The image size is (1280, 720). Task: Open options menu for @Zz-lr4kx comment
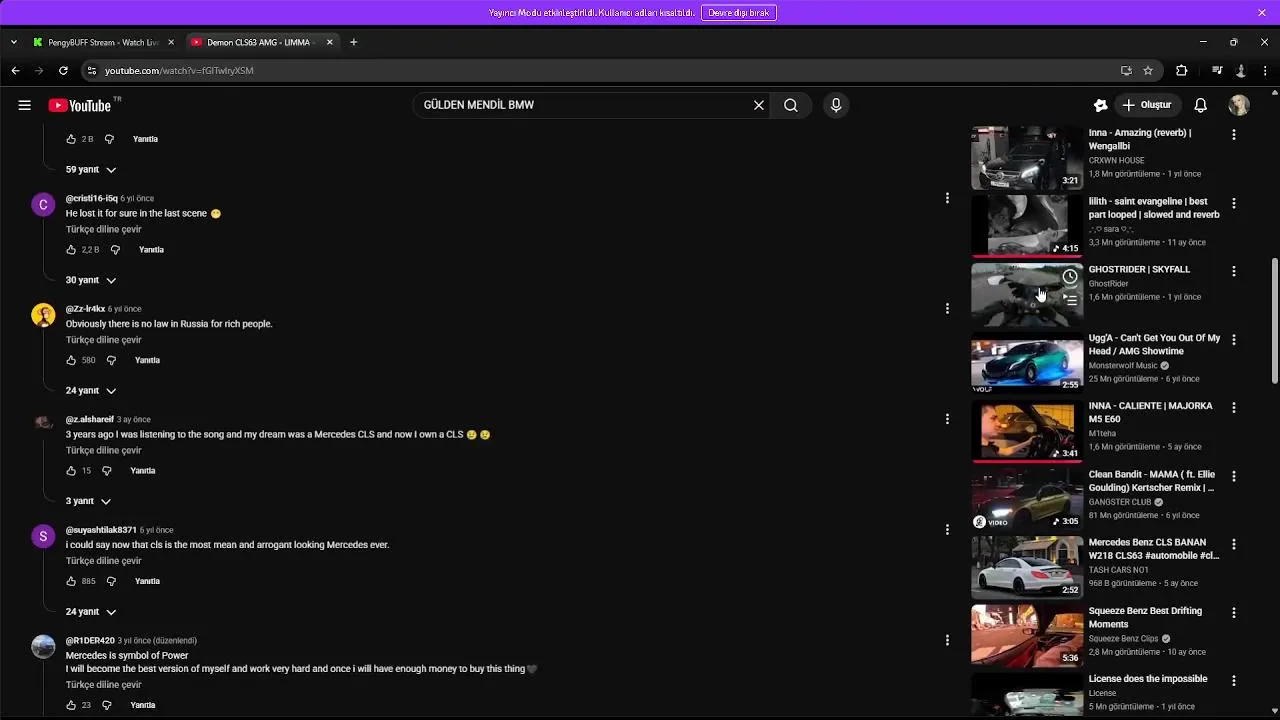tap(947, 308)
